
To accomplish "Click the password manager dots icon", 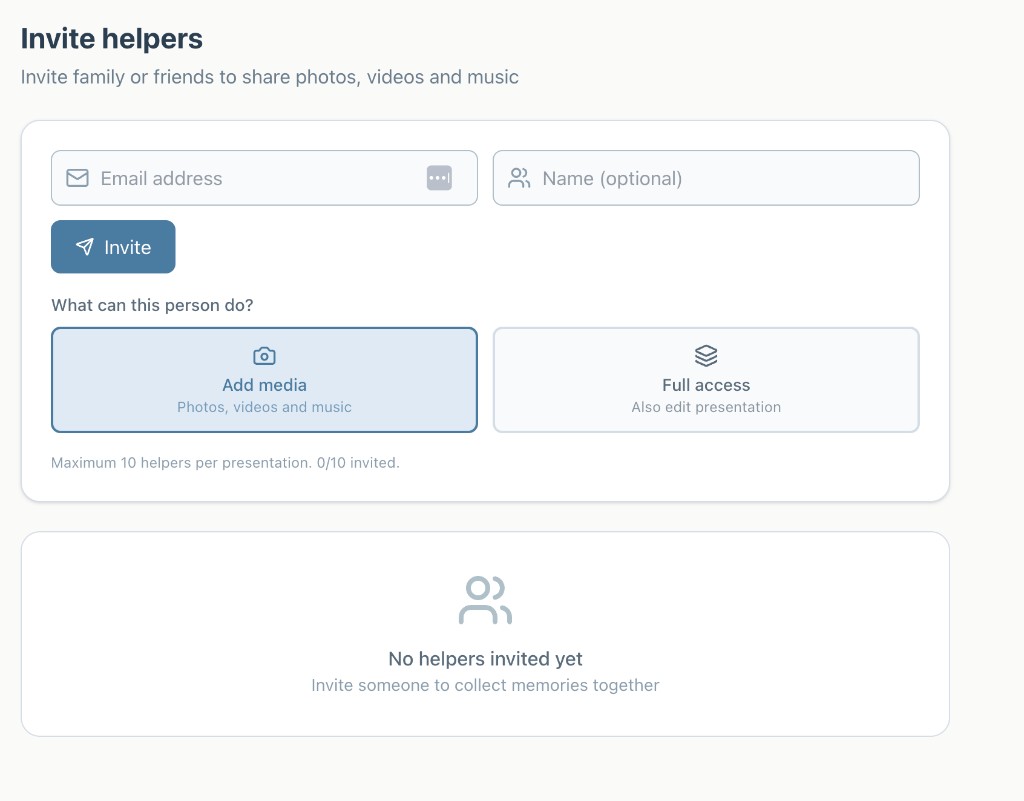I will pyautogui.click(x=439, y=178).
